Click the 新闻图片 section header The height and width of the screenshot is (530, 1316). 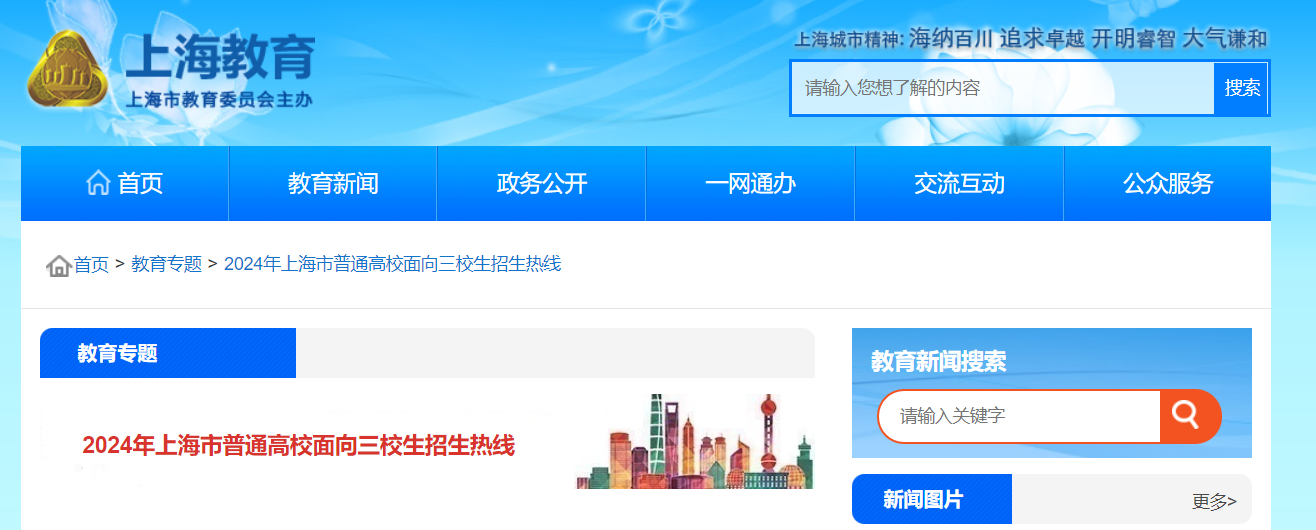tap(931, 499)
